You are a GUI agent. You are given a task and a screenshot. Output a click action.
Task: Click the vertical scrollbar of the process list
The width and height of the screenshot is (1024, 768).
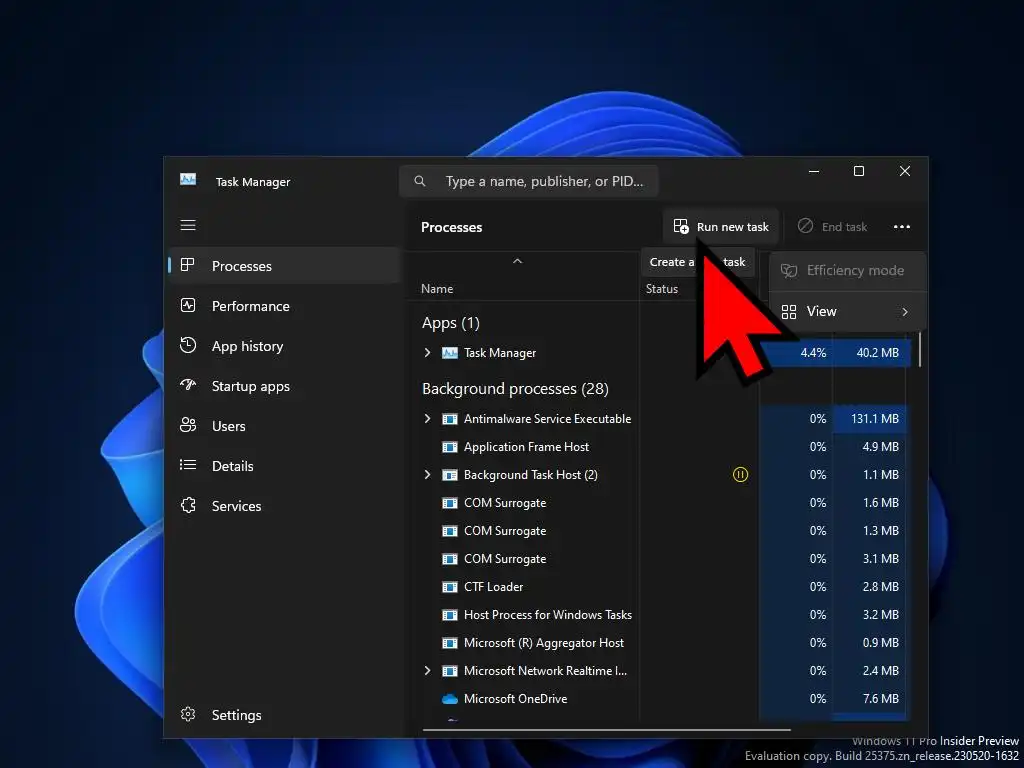(920, 349)
